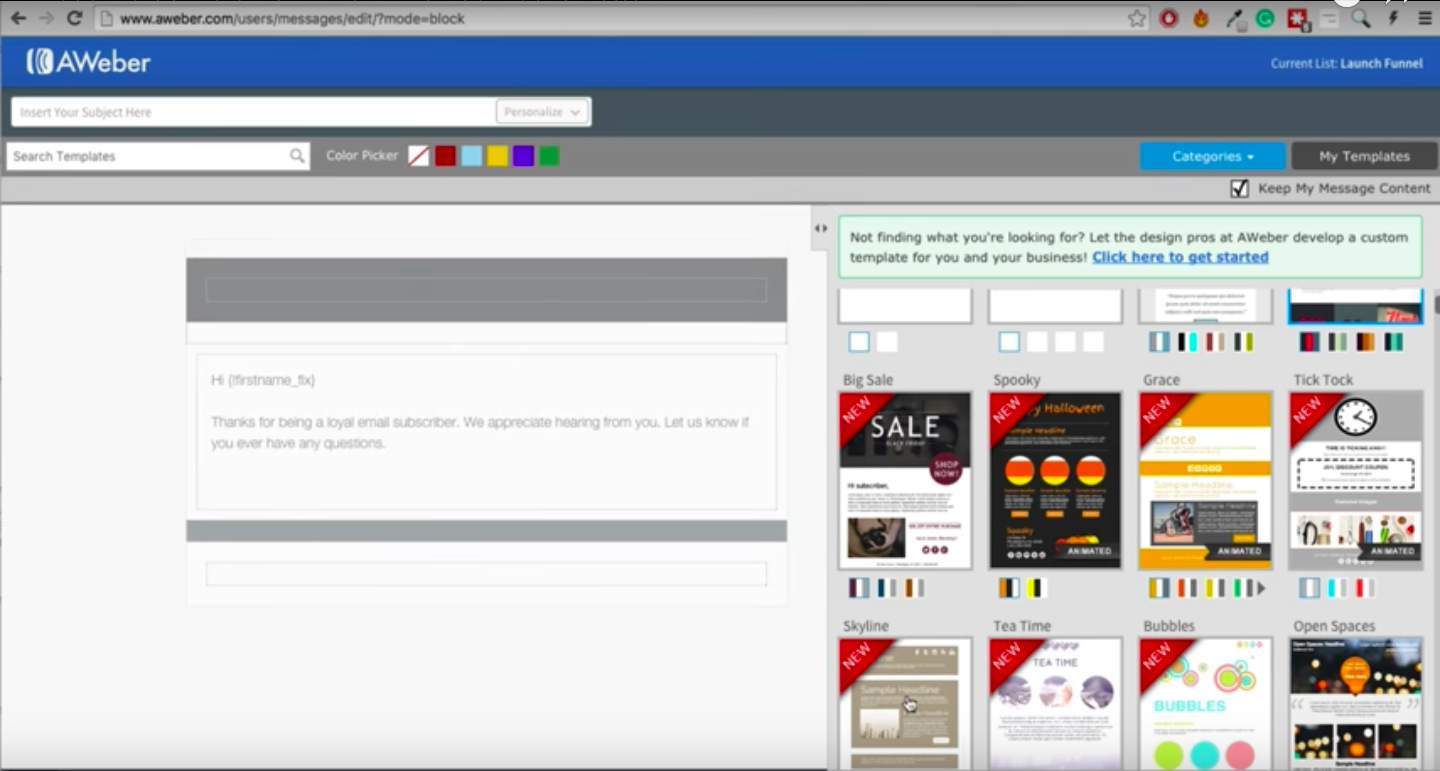Click the Tick Tock template name

(x=1323, y=380)
